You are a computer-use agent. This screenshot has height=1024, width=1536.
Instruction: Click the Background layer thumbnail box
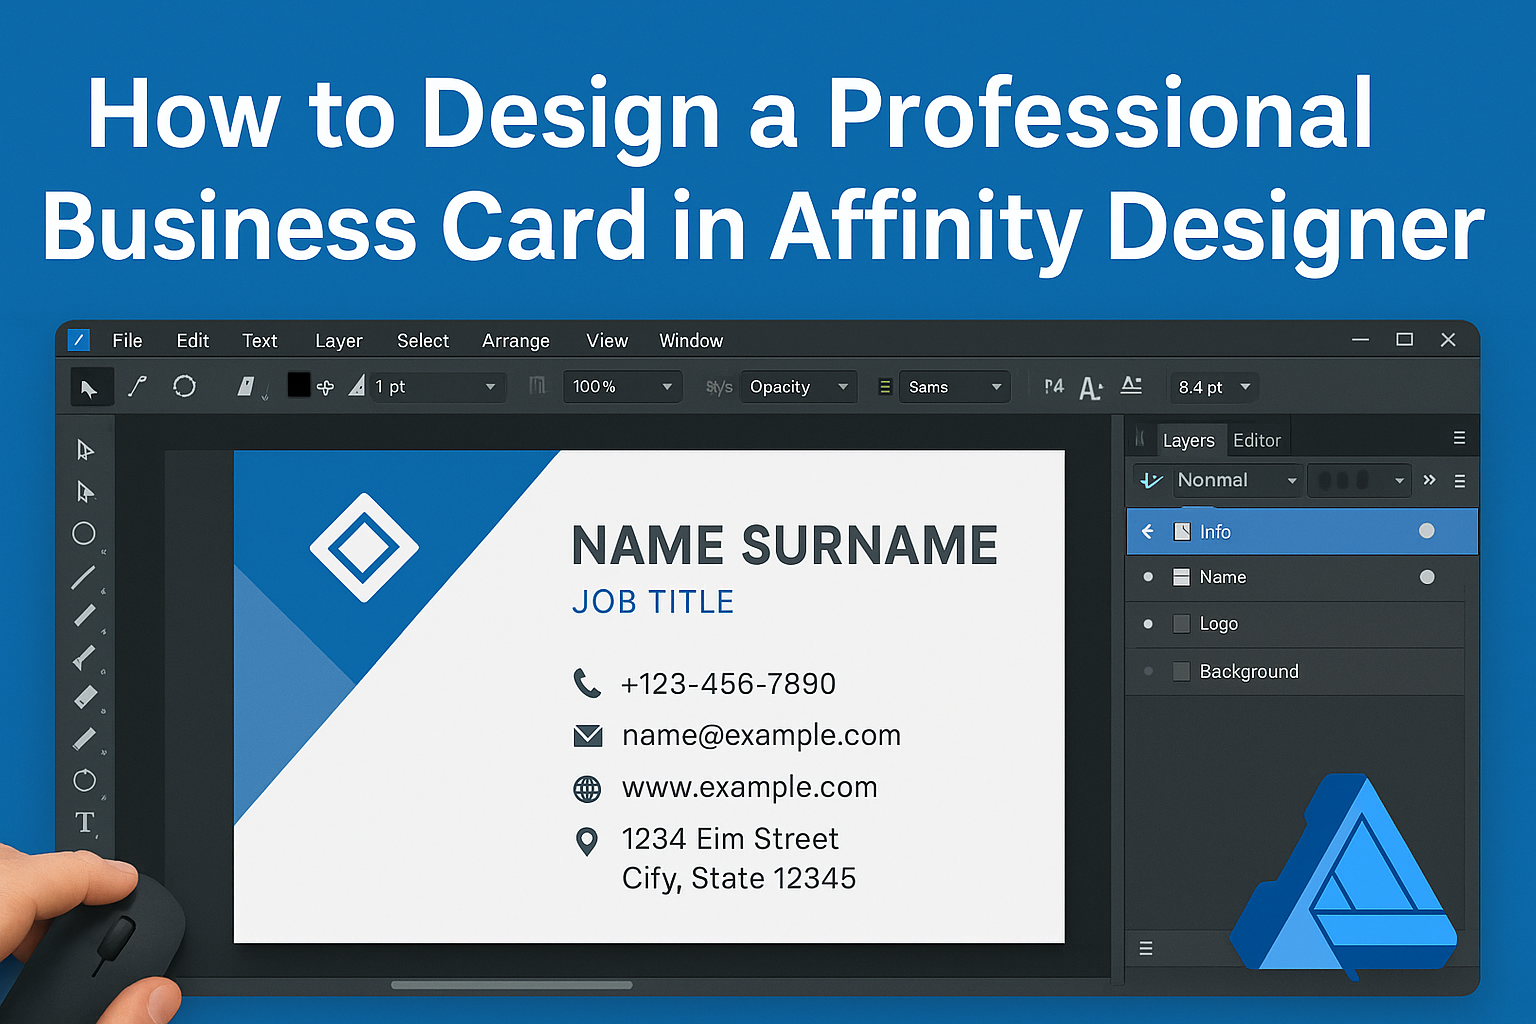(1181, 671)
